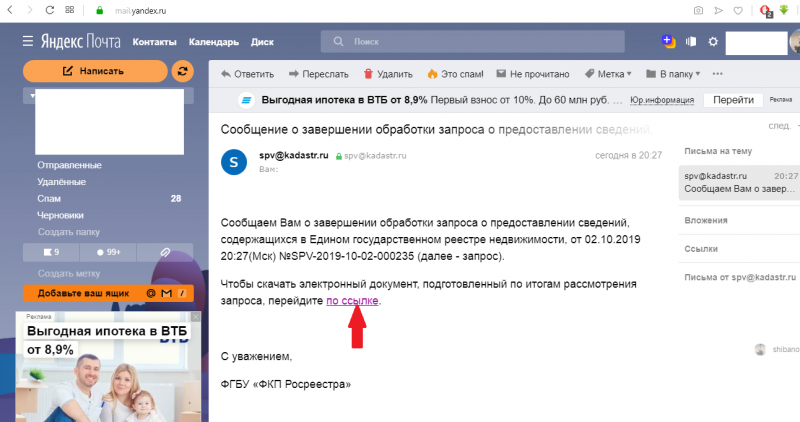This screenshot has height=422, width=800.
Task: Open mail settings gear icon
Action: click(x=713, y=42)
